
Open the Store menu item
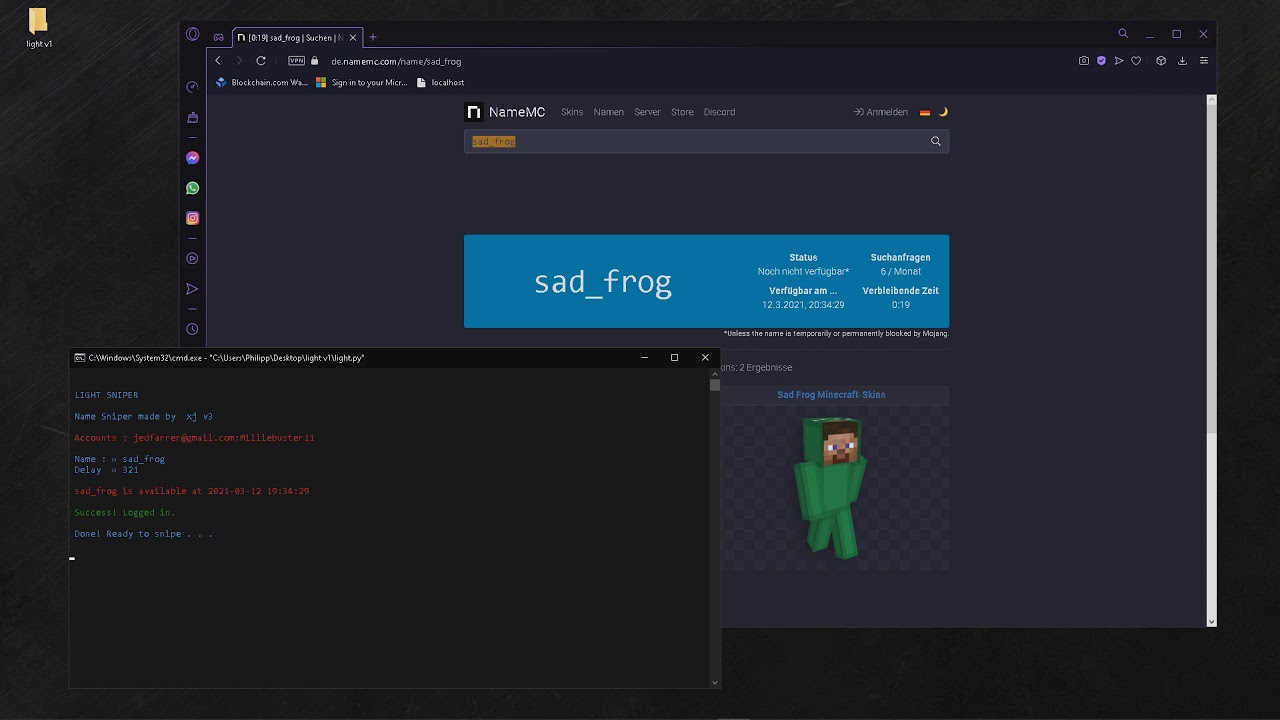[682, 112]
